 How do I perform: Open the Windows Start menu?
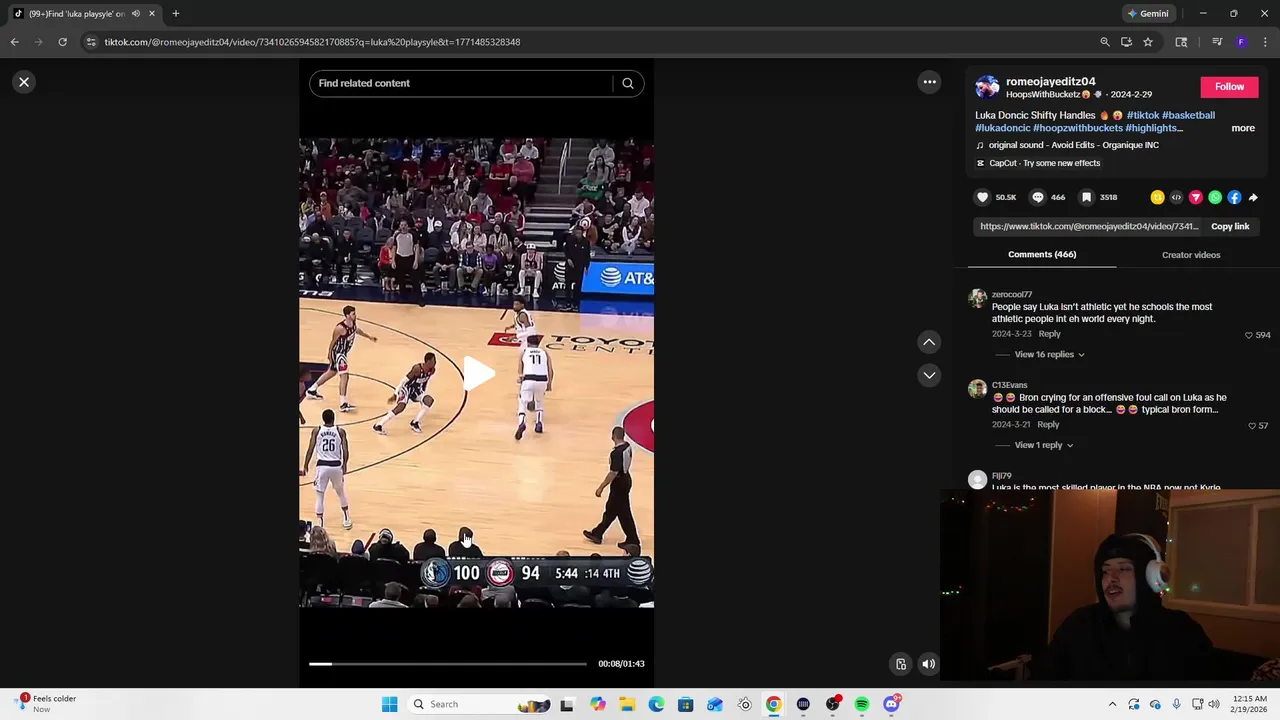389,704
